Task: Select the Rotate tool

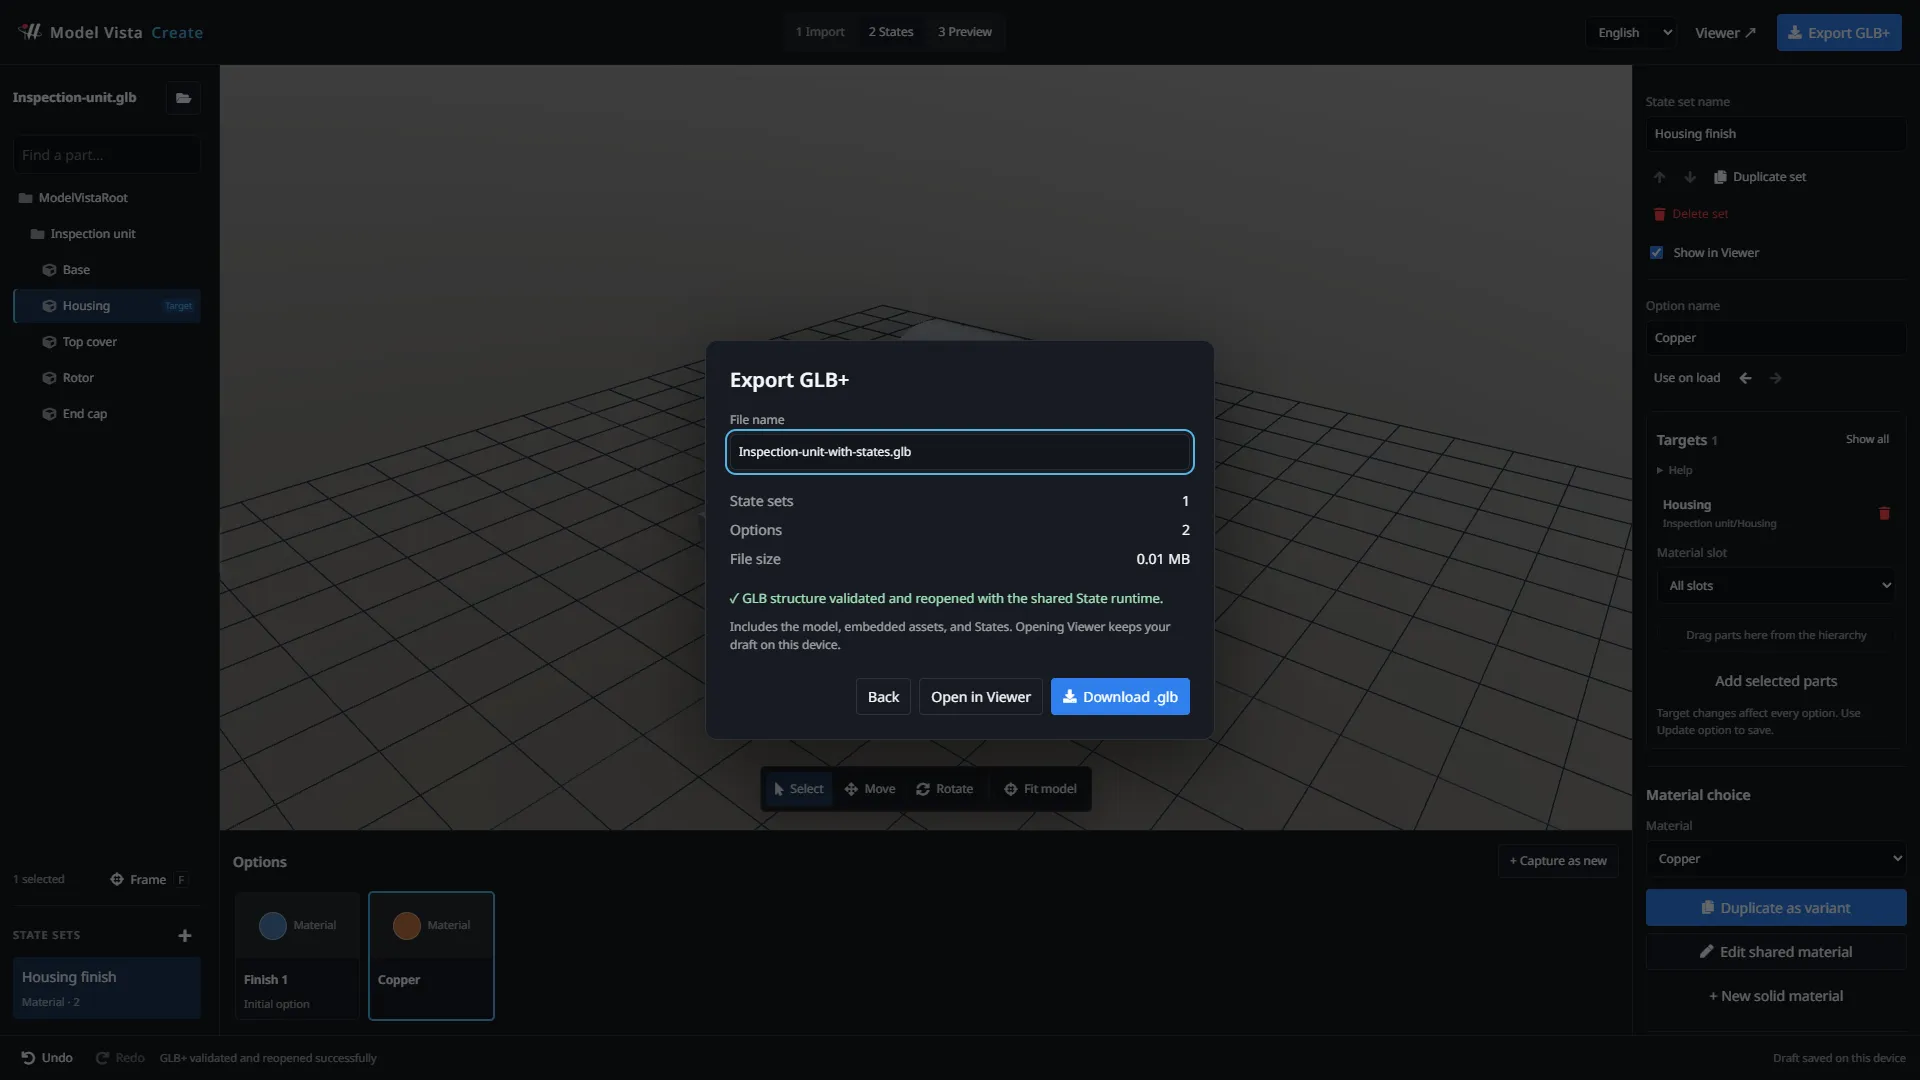Action: coord(944,789)
